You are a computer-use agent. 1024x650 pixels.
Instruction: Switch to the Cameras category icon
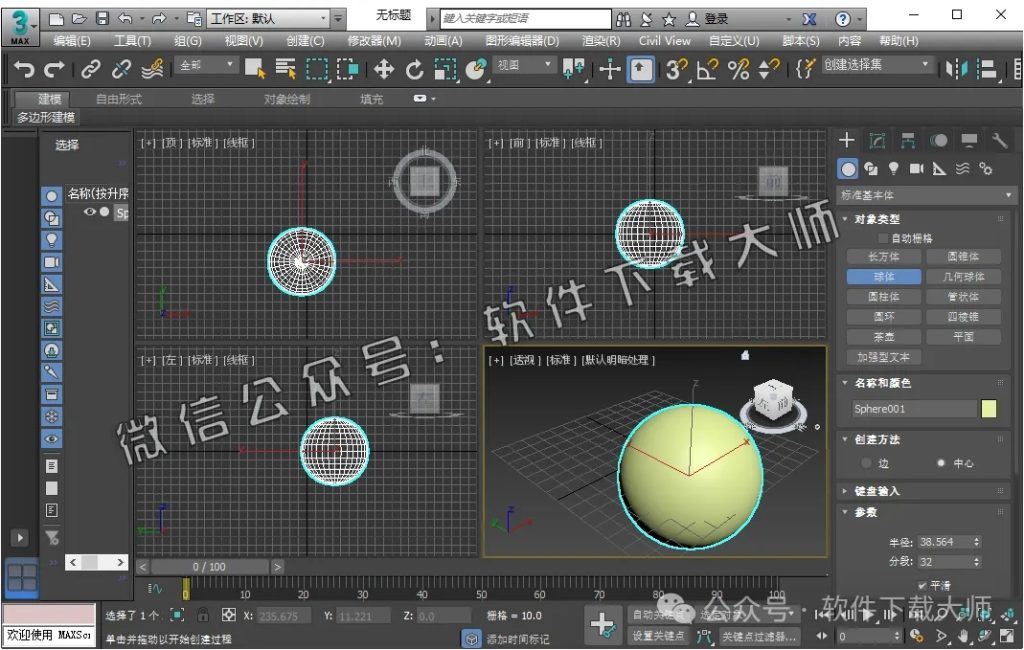coord(917,168)
